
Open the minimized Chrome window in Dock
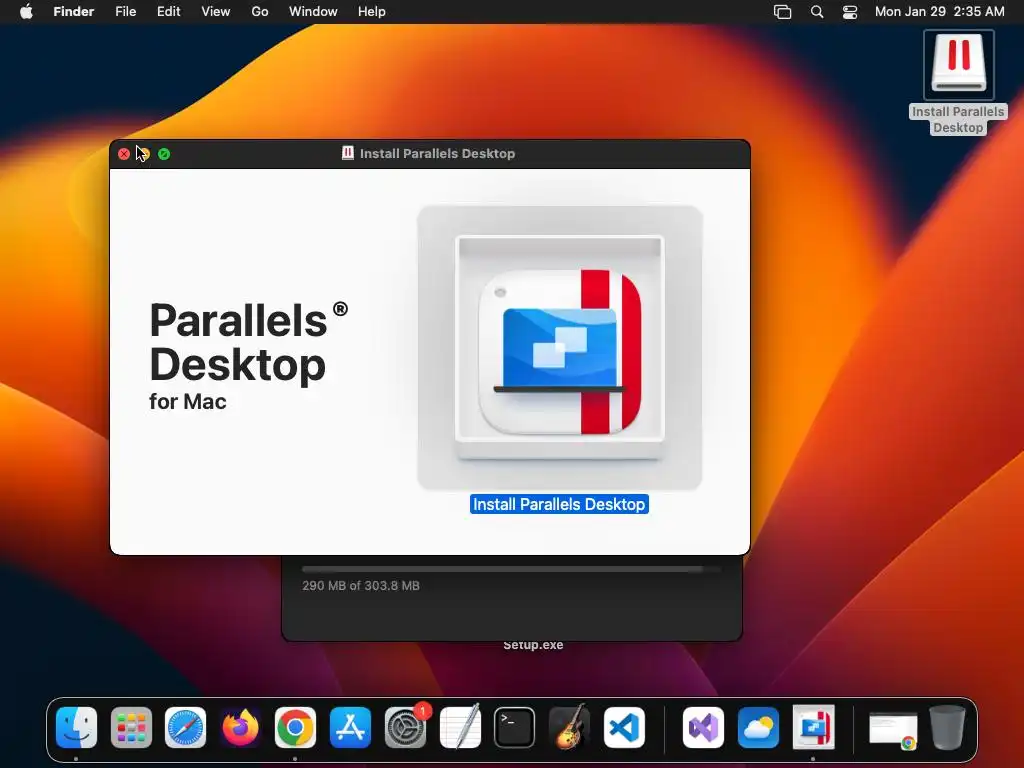(893, 730)
